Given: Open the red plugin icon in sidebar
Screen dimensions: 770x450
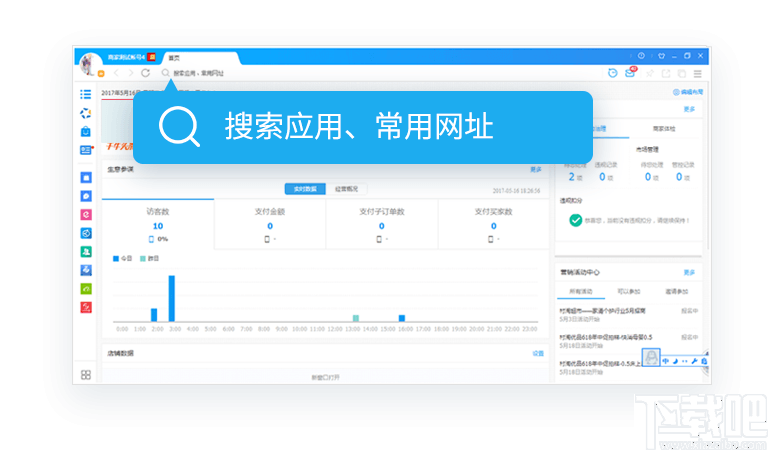Looking at the screenshot, I should (86, 308).
